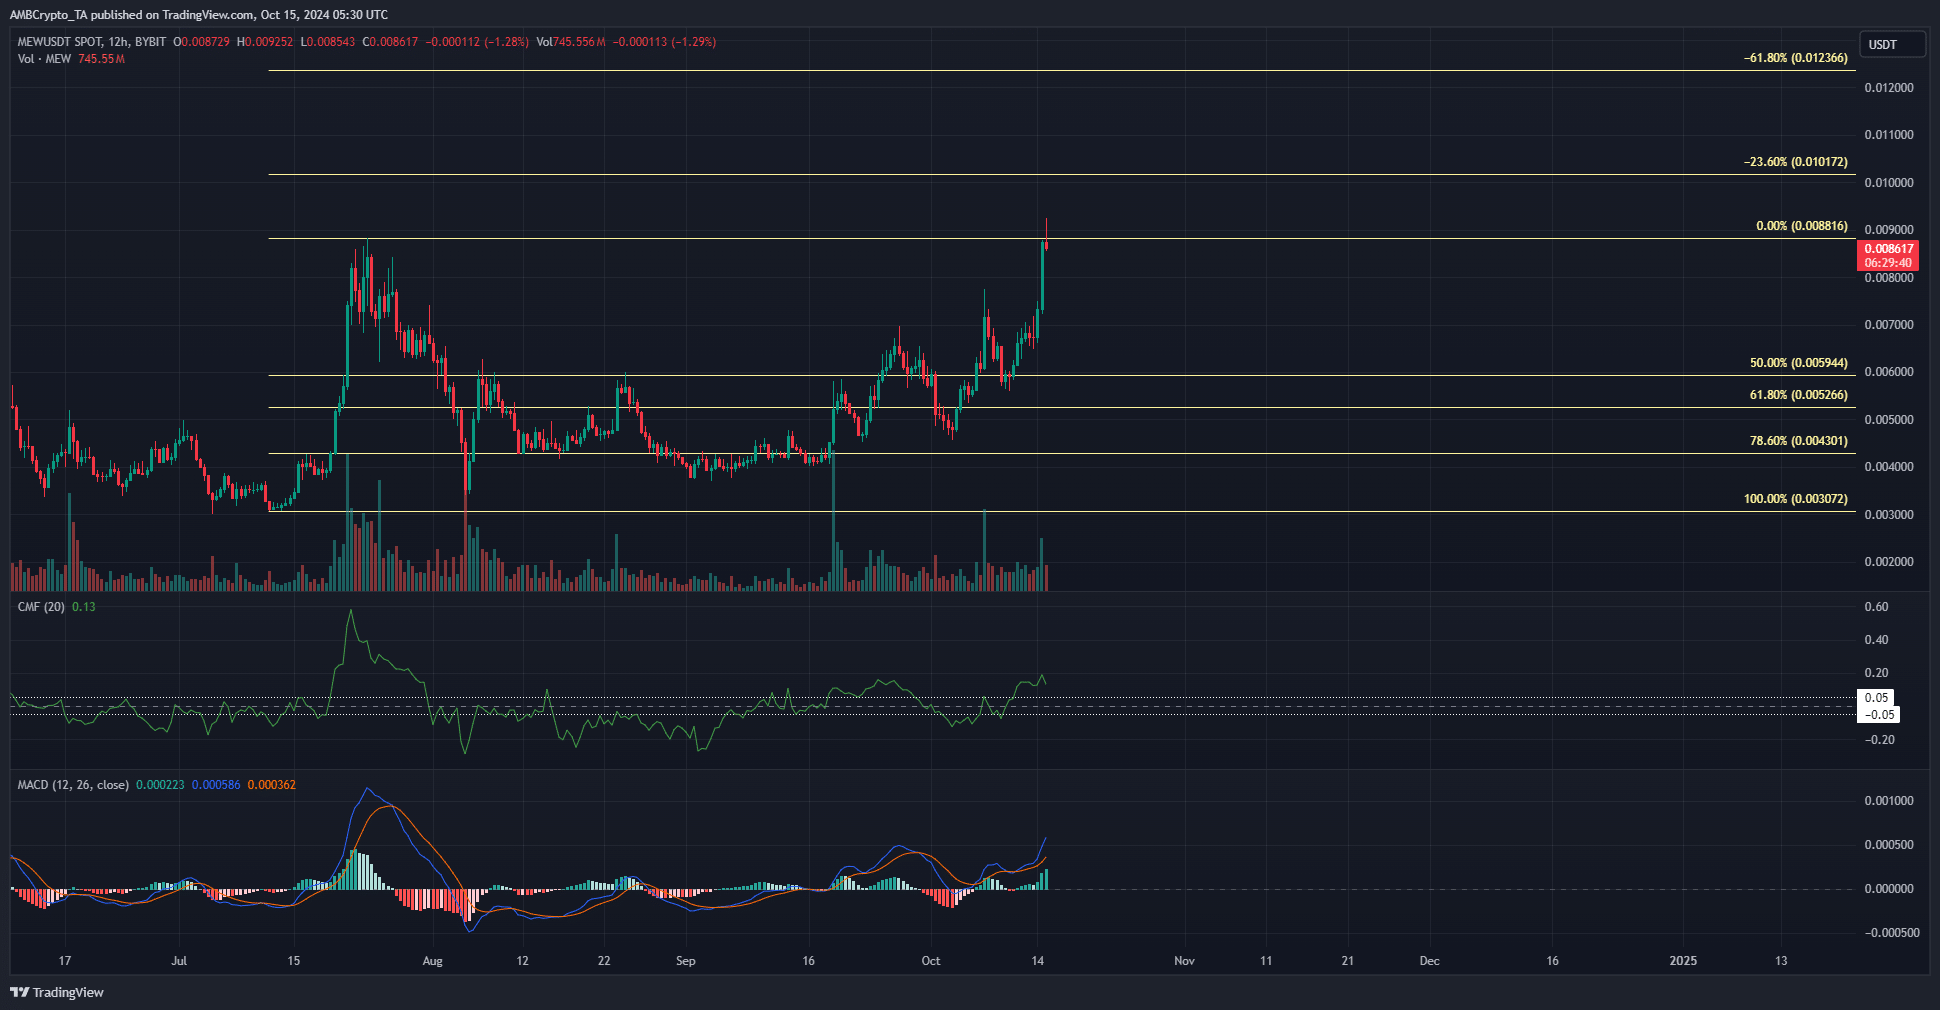
Task: Click the current price tag 0.008617
Action: pyautogui.click(x=1889, y=256)
